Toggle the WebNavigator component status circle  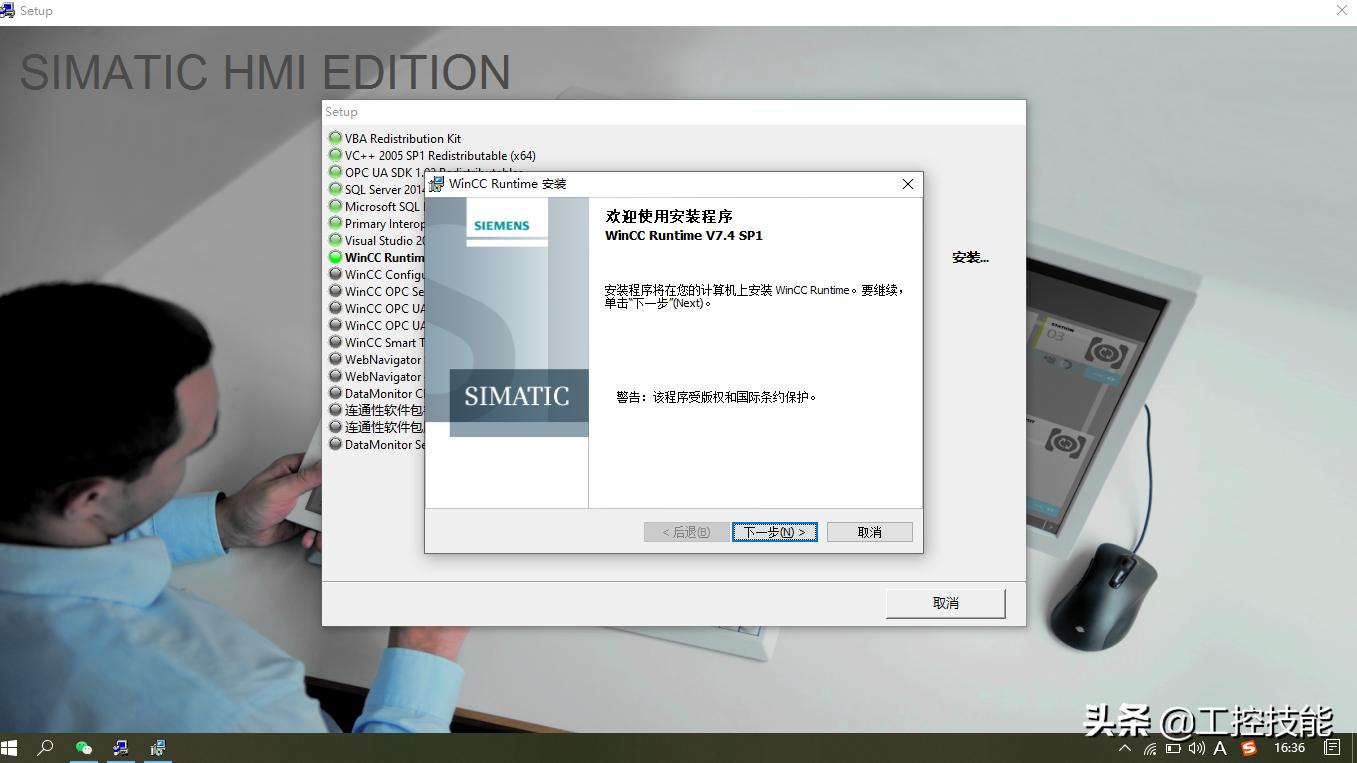[335, 359]
